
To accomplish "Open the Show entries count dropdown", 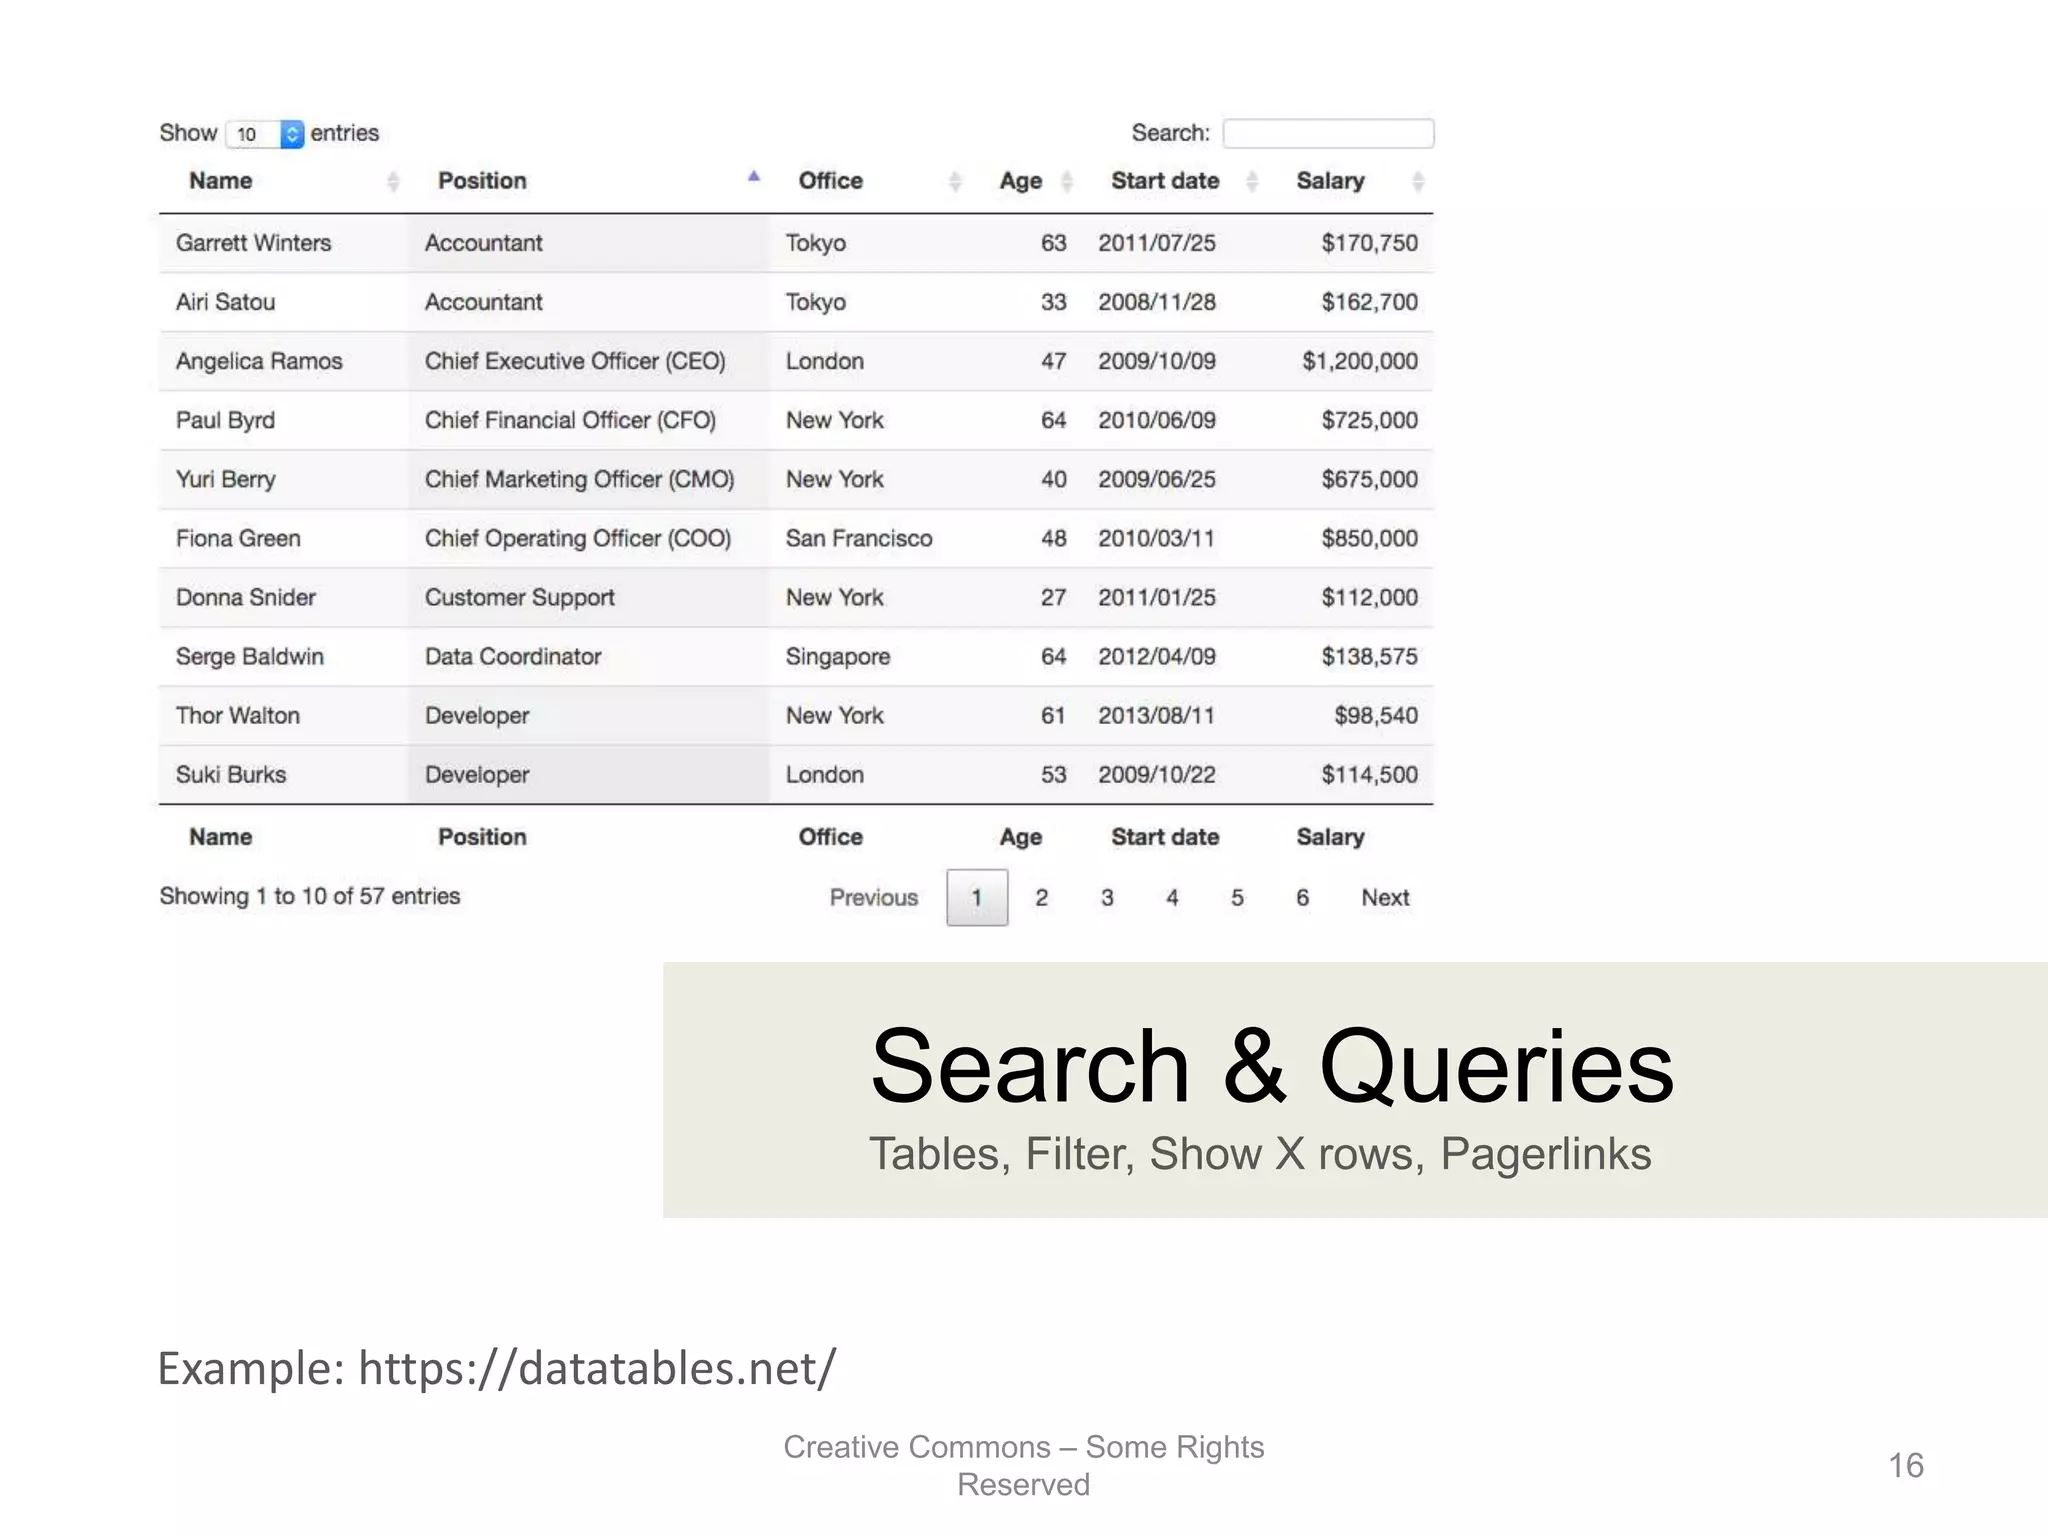I will 265,134.
